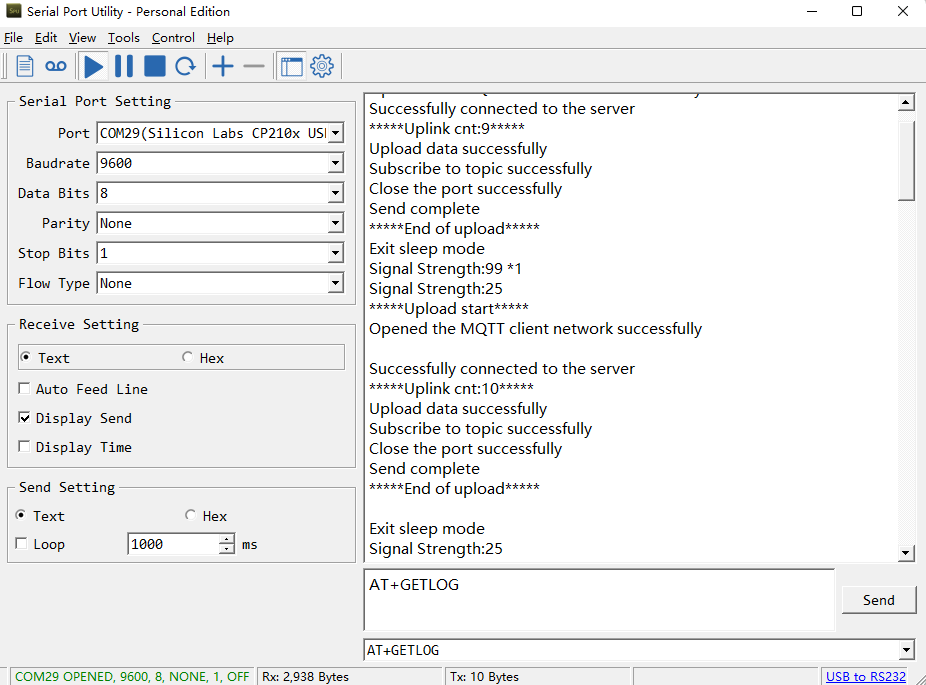Enable the Loop checkbox
The width and height of the screenshot is (926, 685).
(21, 543)
